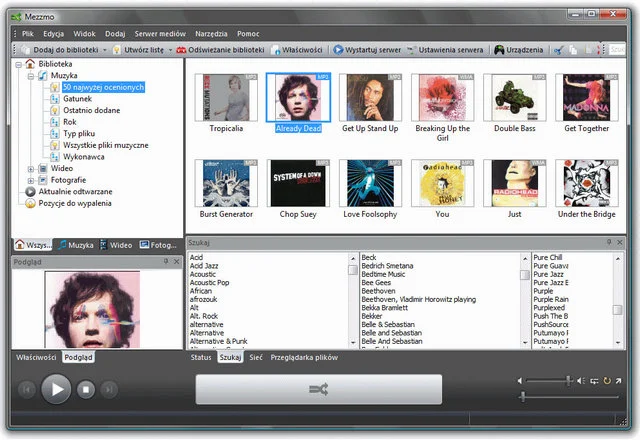Open Dodaj do biblioteki dropdown

point(58,49)
